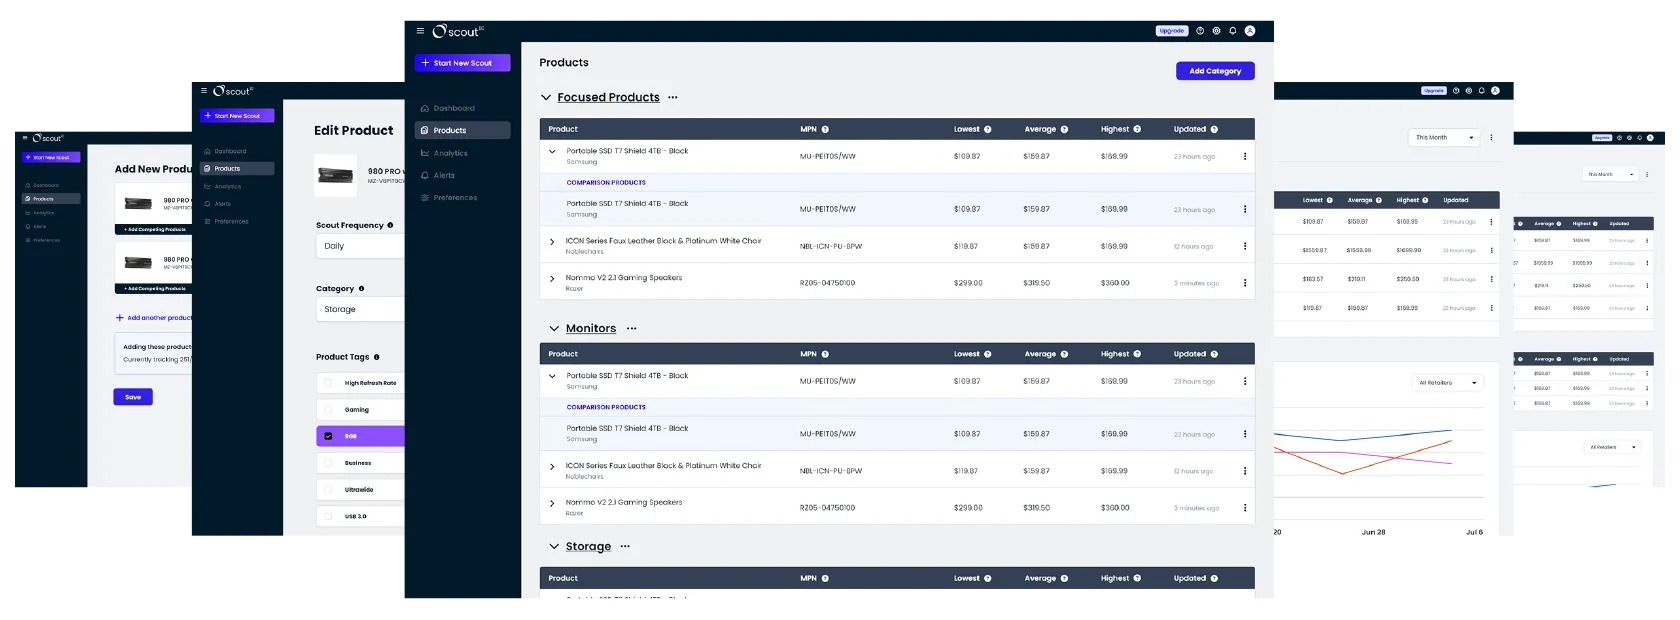Image resolution: width=1680 pixels, height=620 pixels.
Task: Check the Gaming tag checkbox
Action: tap(328, 409)
